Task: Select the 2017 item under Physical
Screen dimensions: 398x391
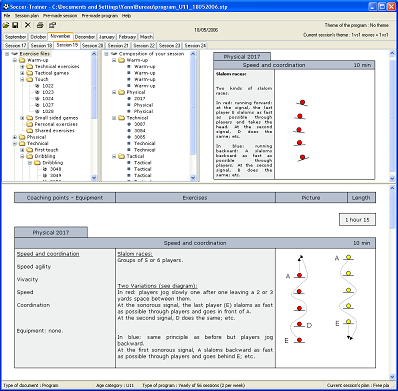Action: (x=140, y=98)
